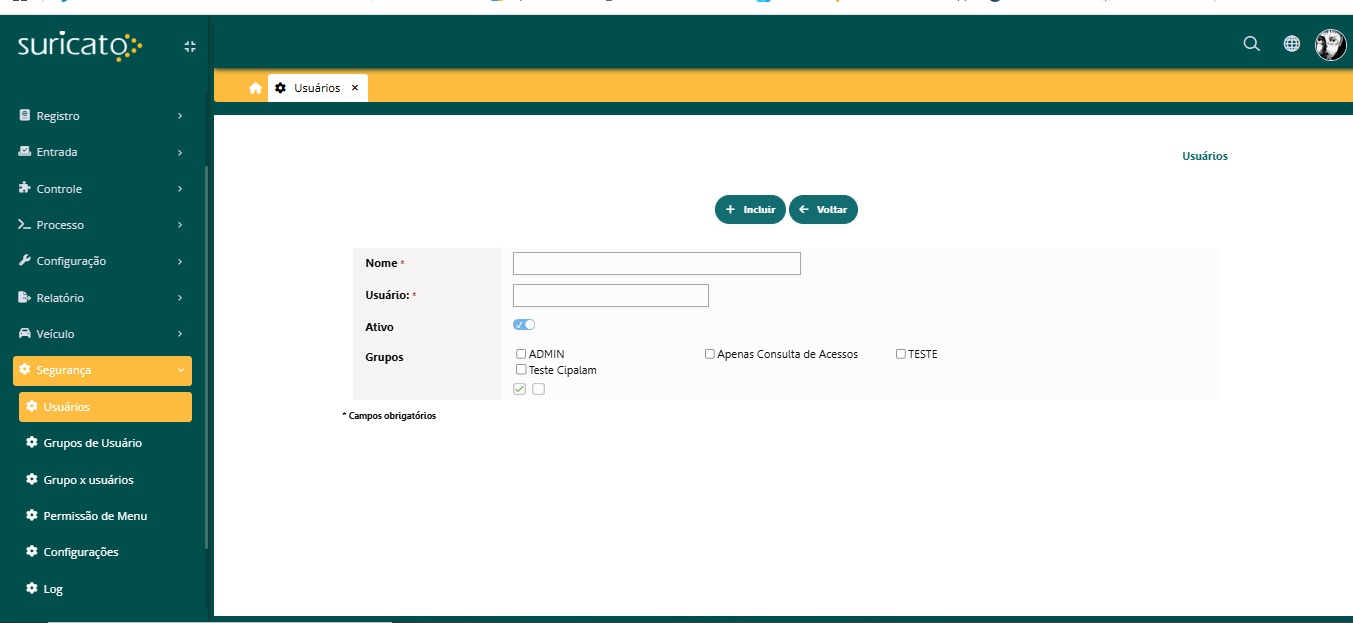Expand the Registro menu chevron
This screenshot has height=623, width=1353.
tap(180, 116)
